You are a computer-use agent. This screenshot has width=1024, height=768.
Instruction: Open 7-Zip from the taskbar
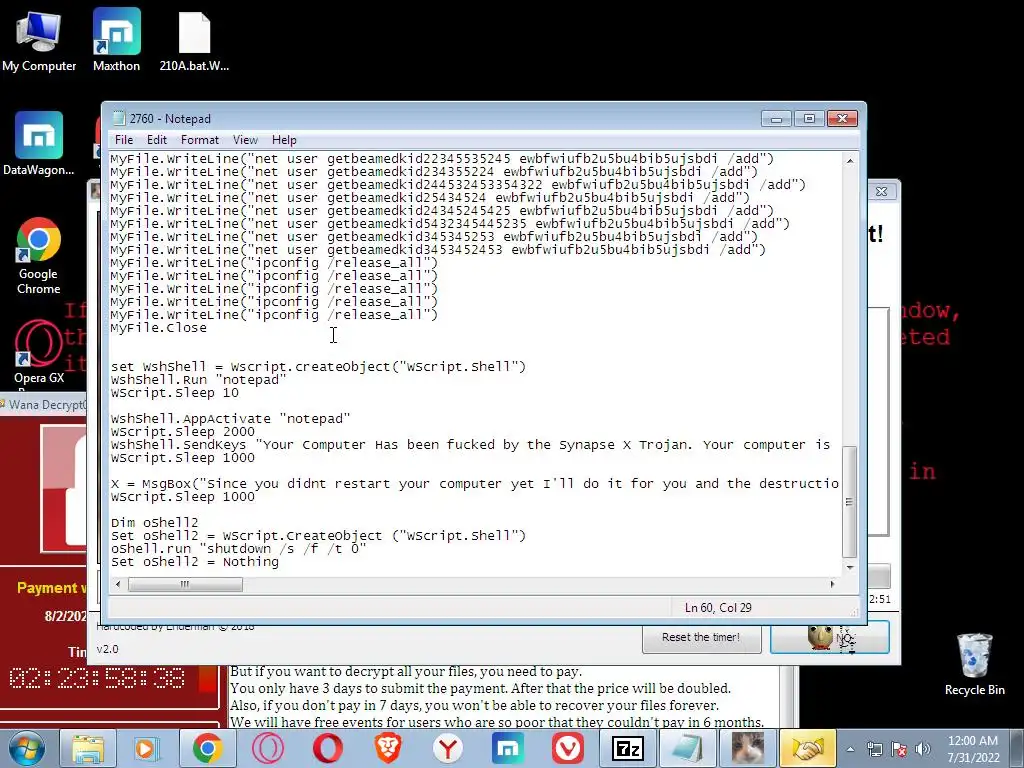click(x=628, y=748)
